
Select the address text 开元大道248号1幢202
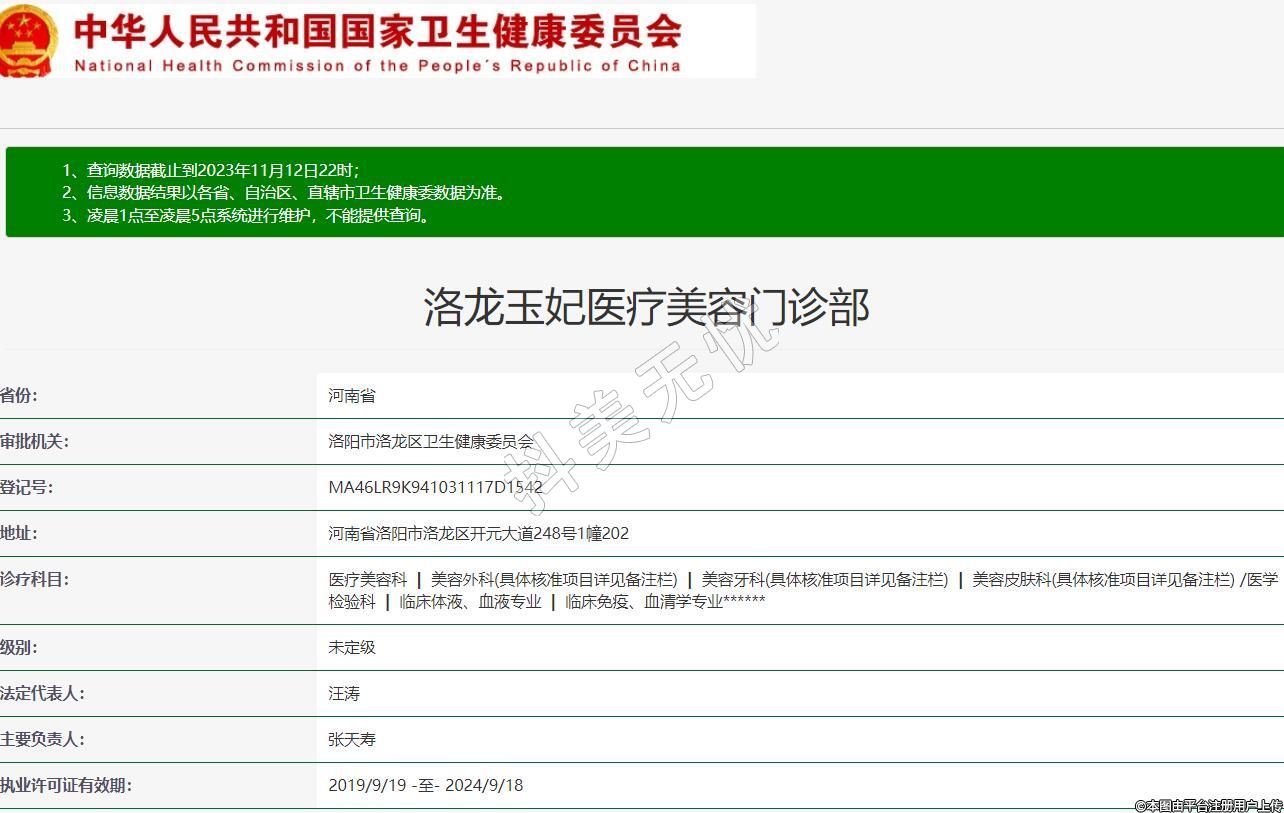550,534
